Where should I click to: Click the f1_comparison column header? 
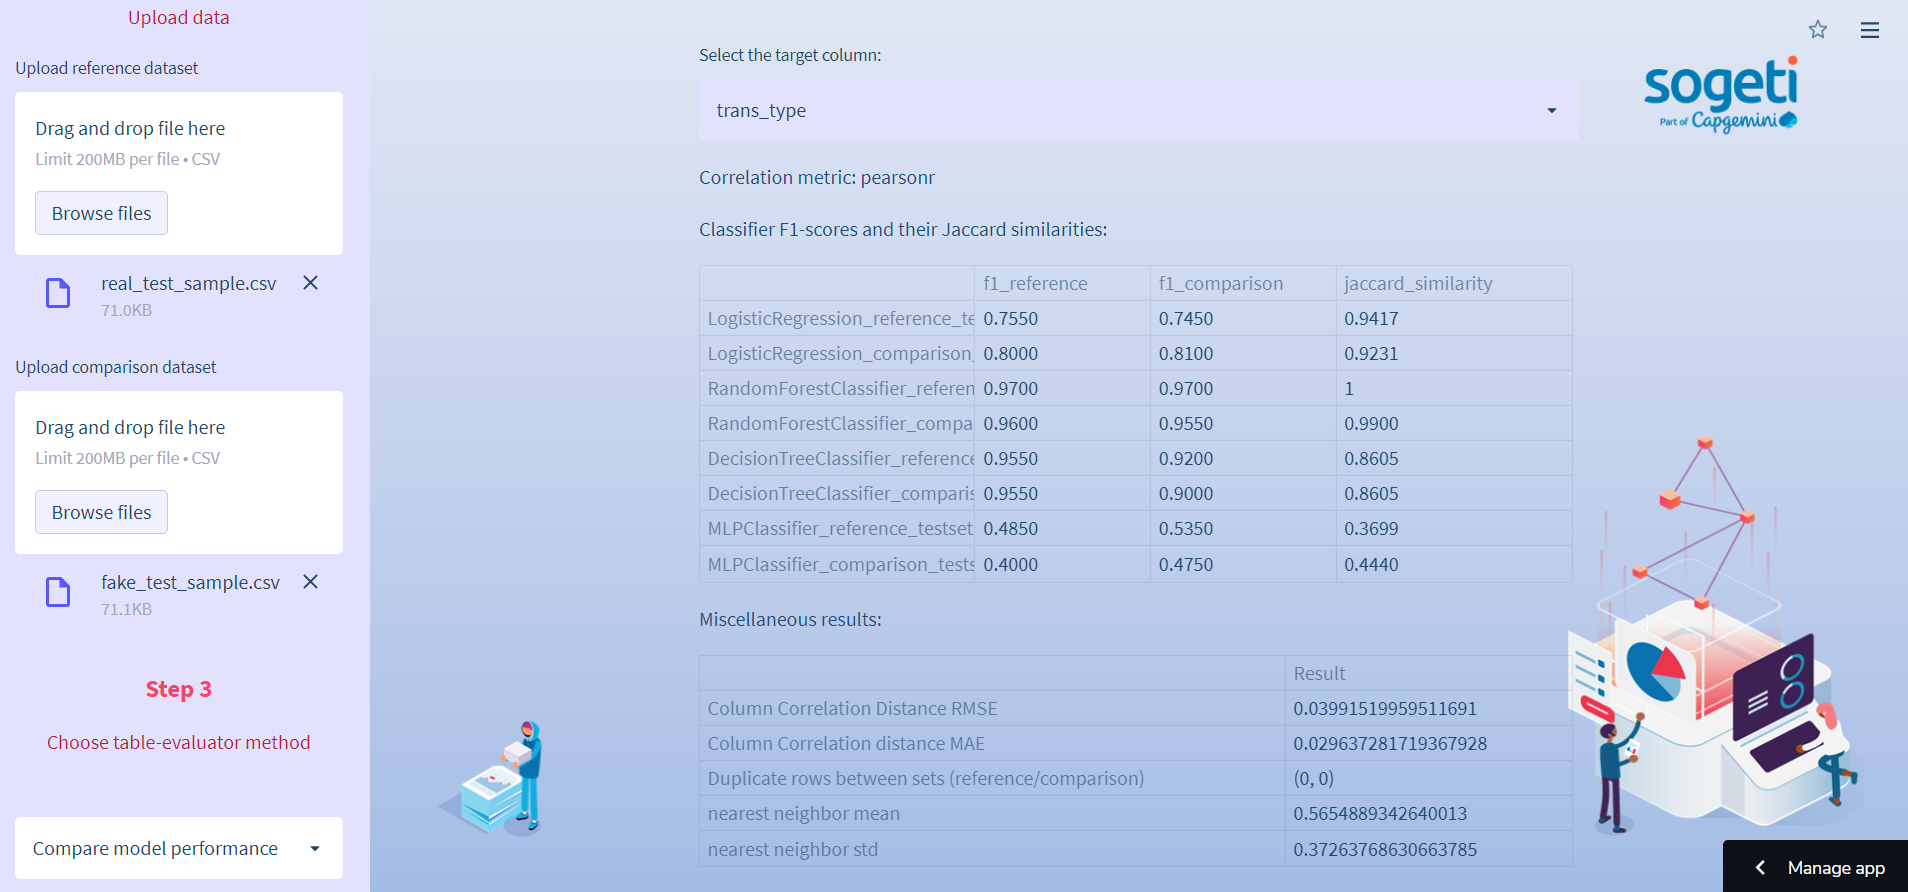coord(1220,283)
